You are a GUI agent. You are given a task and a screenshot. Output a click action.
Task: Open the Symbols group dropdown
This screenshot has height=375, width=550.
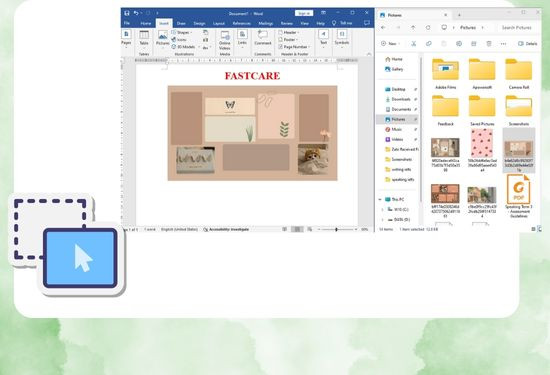[342, 39]
